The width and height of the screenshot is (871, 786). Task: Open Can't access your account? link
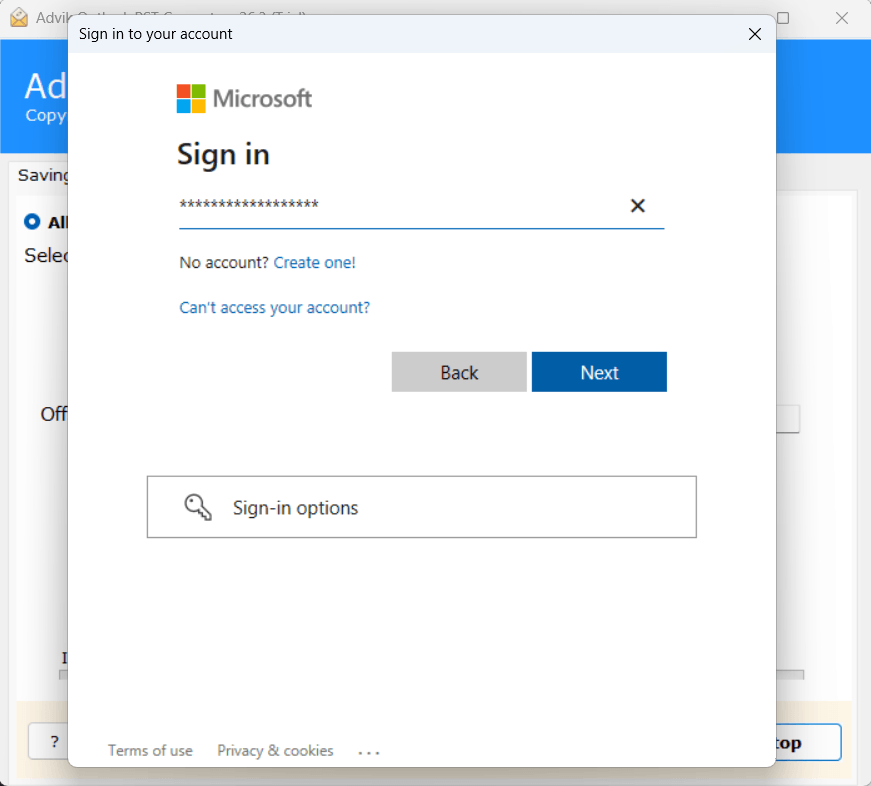pos(274,307)
